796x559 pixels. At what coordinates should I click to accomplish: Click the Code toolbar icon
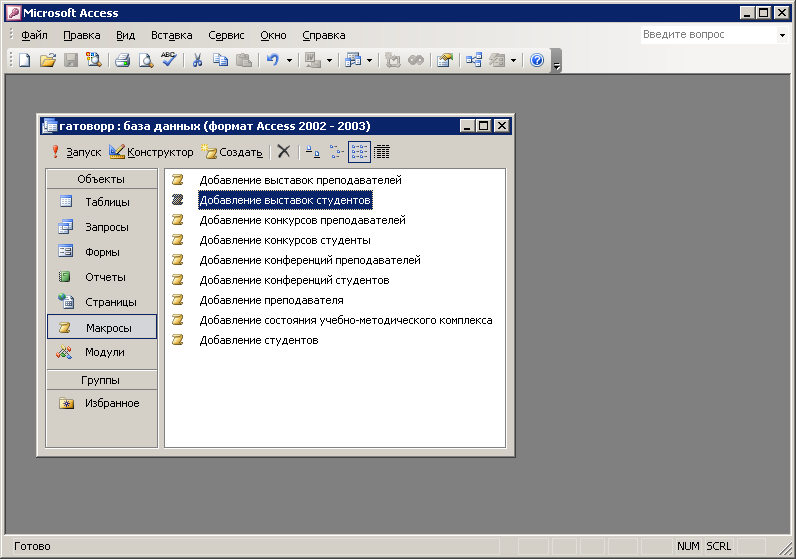[392, 60]
